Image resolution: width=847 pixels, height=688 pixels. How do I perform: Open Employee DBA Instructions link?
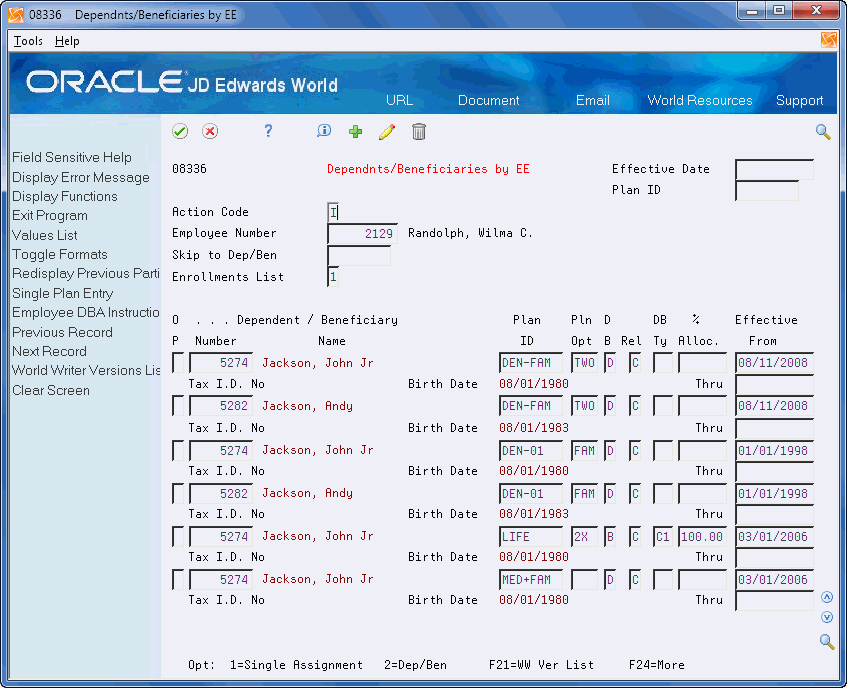tap(86, 313)
